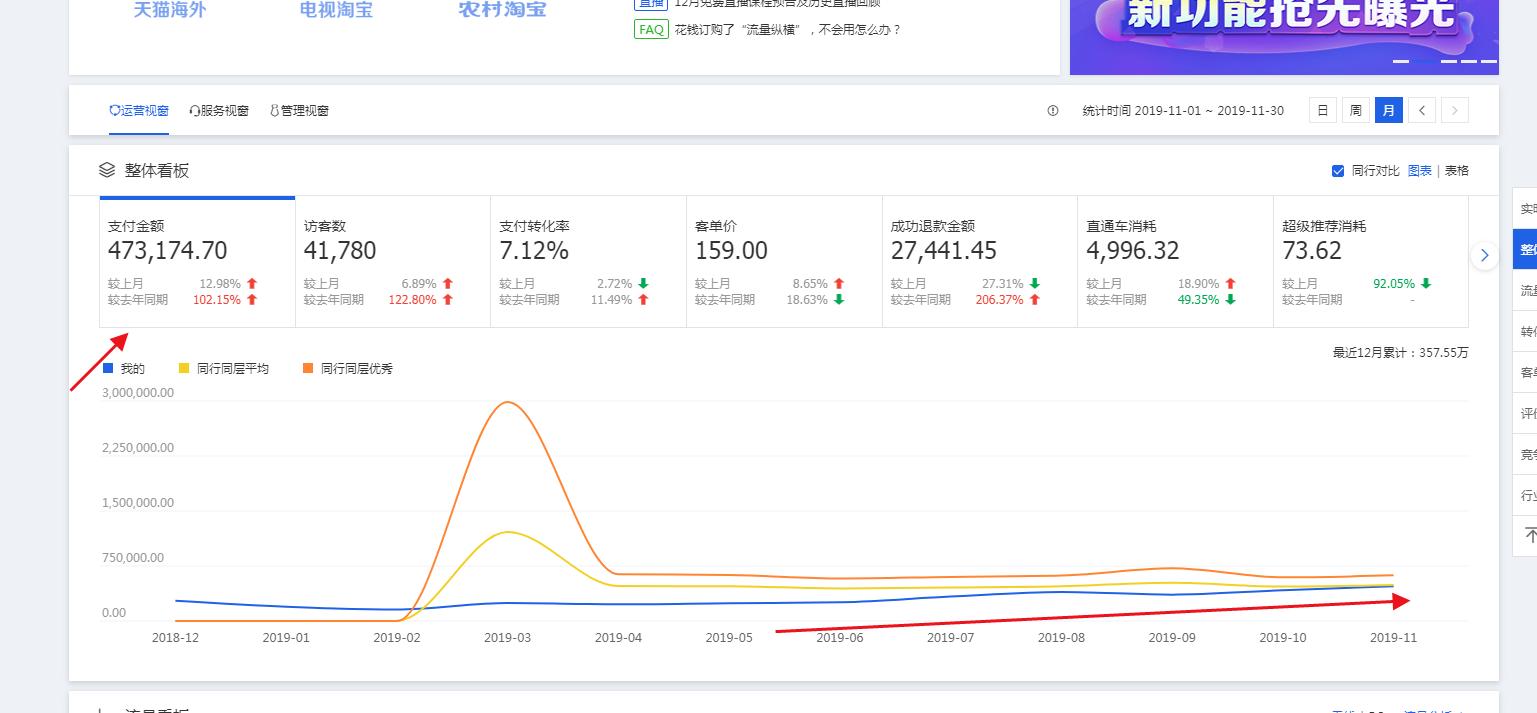
Task: Click the 新功能抢先曝光 banner
Action: click(x=1284, y=30)
